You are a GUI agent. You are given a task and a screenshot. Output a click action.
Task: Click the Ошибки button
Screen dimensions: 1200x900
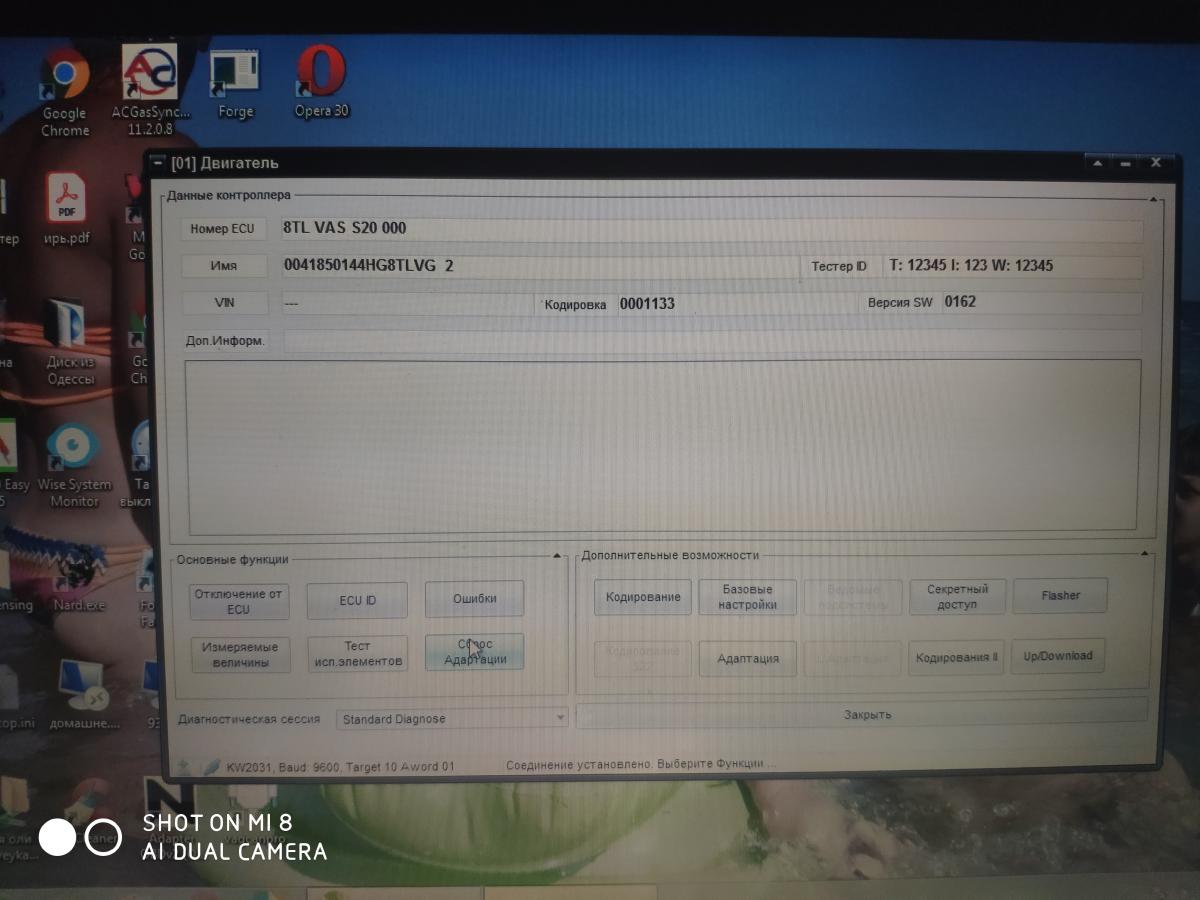pos(474,599)
